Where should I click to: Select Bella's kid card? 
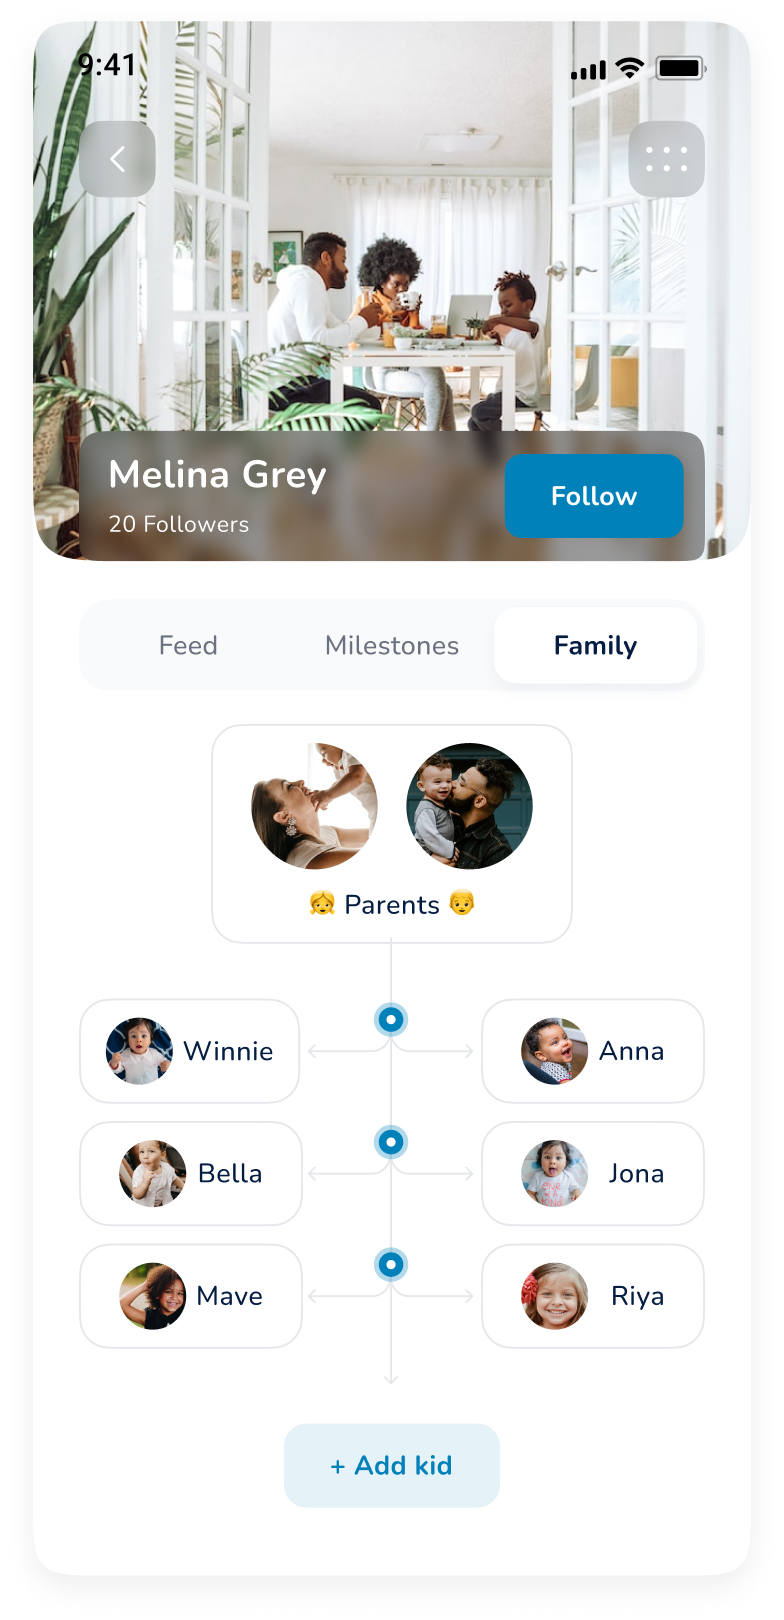click(x=191, y=1173)
